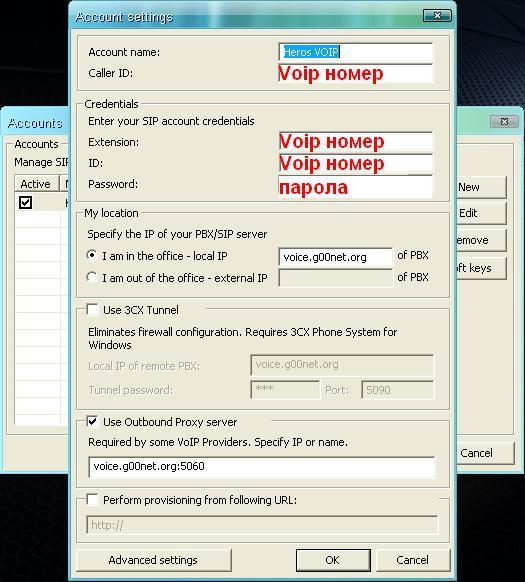This screenshot has width=525, height=582.
Task: Click the empty external IP of PBX field
Action: (335, 278)
